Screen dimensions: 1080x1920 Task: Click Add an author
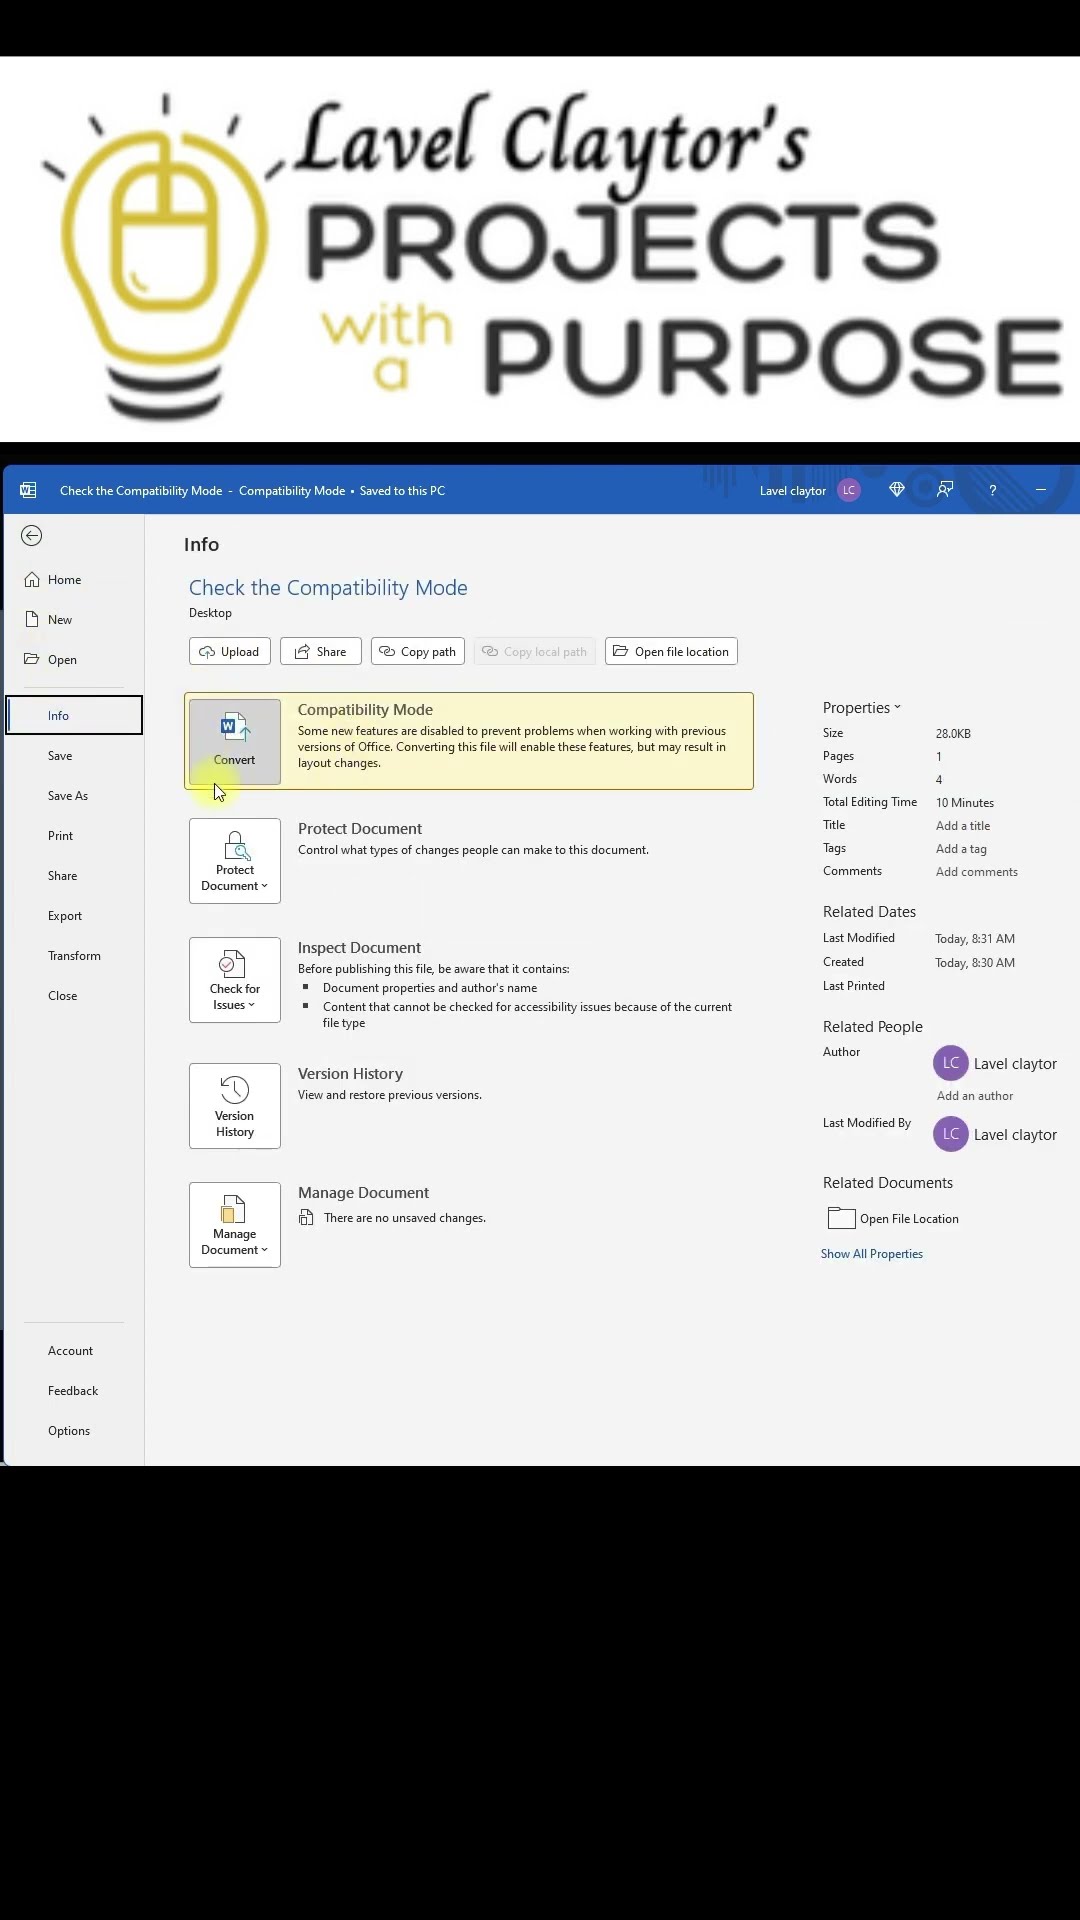coord(975,1096)
